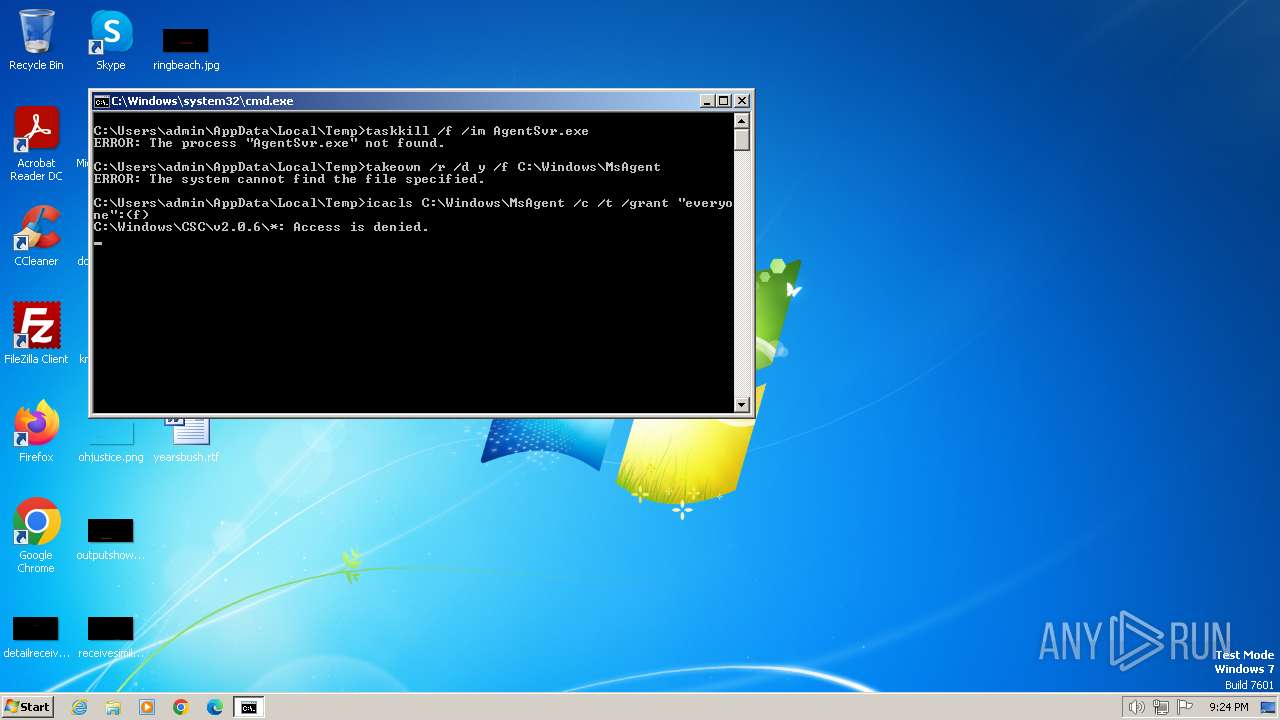Screen dimensions: 1280x720
Task: Launch CCleaner from the desktop
Action: [x=36, y=236]
